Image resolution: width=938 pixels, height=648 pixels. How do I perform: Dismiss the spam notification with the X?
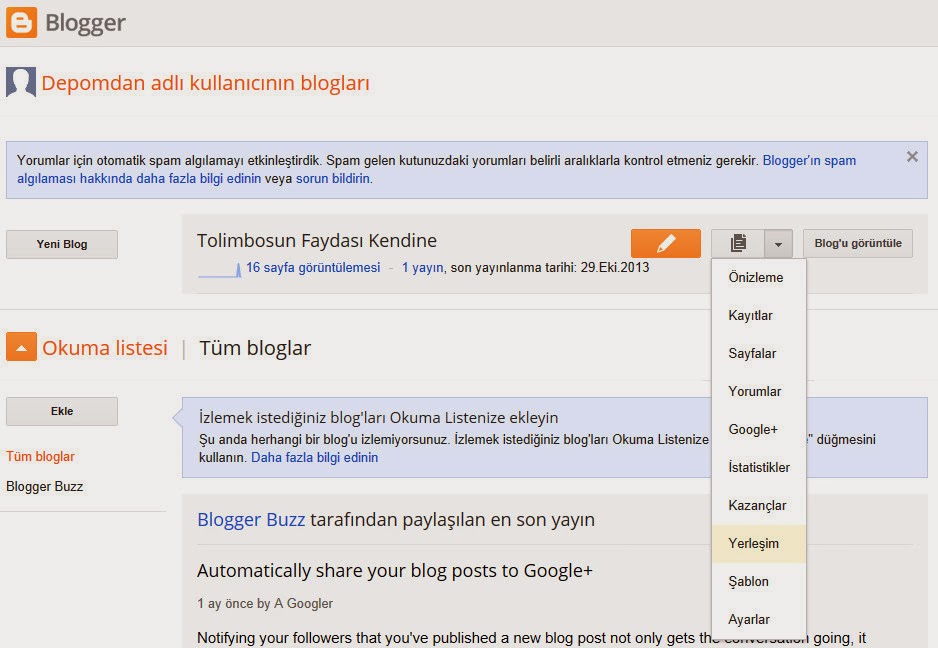pos(911,156)
